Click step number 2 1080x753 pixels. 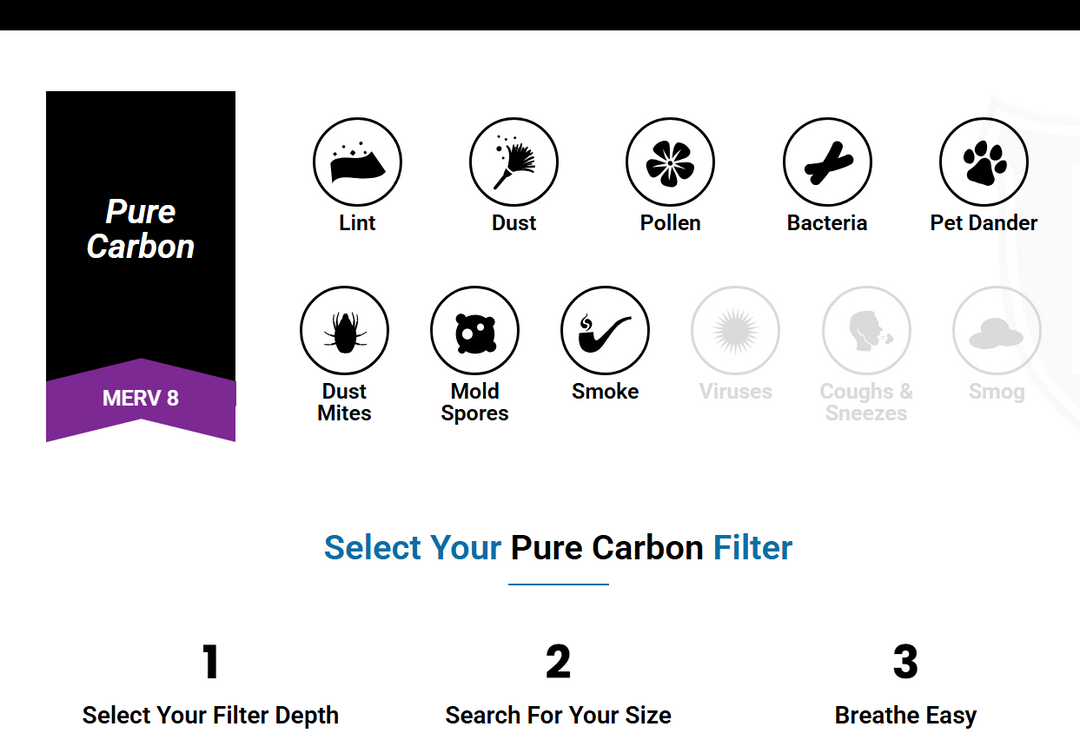tap(558, 662)
